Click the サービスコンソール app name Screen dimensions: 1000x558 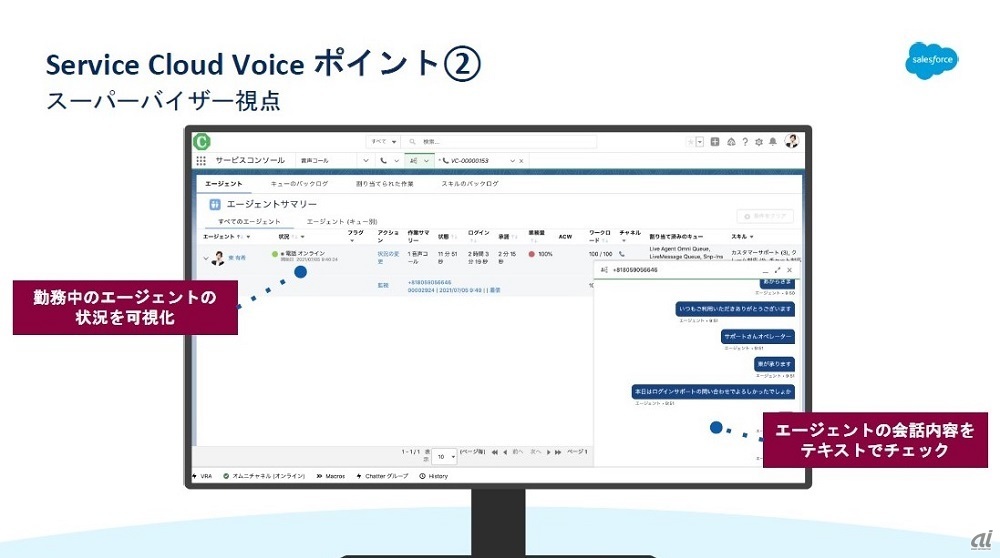(x=250, y=161)
